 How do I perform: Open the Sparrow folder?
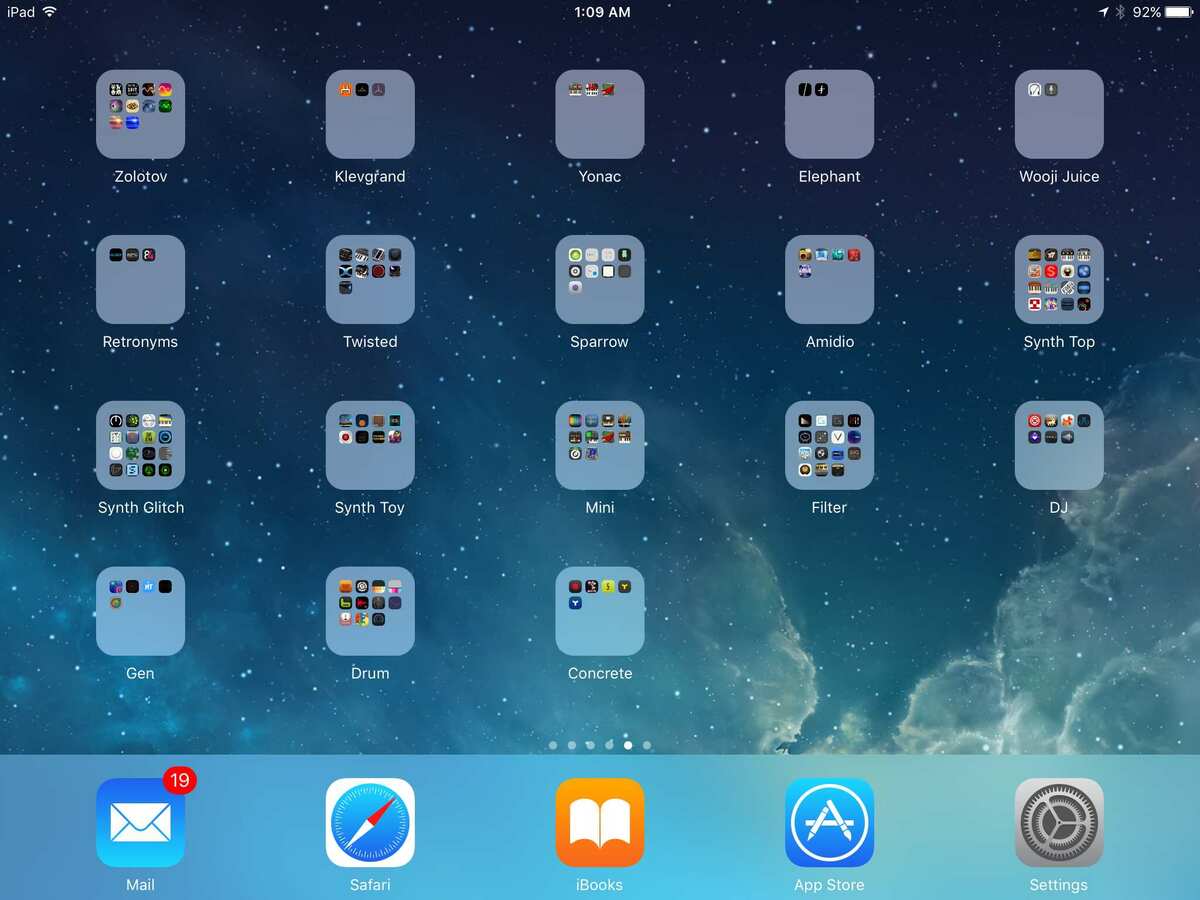pos(600,280)
